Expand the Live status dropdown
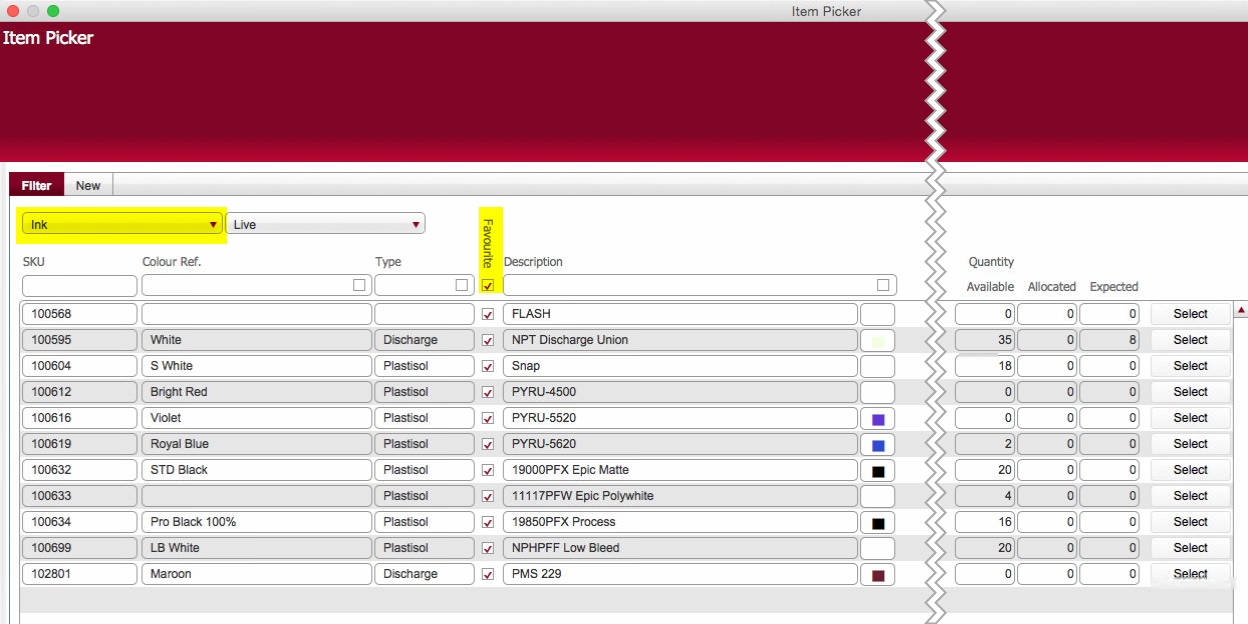 click(x=325, y=224)
